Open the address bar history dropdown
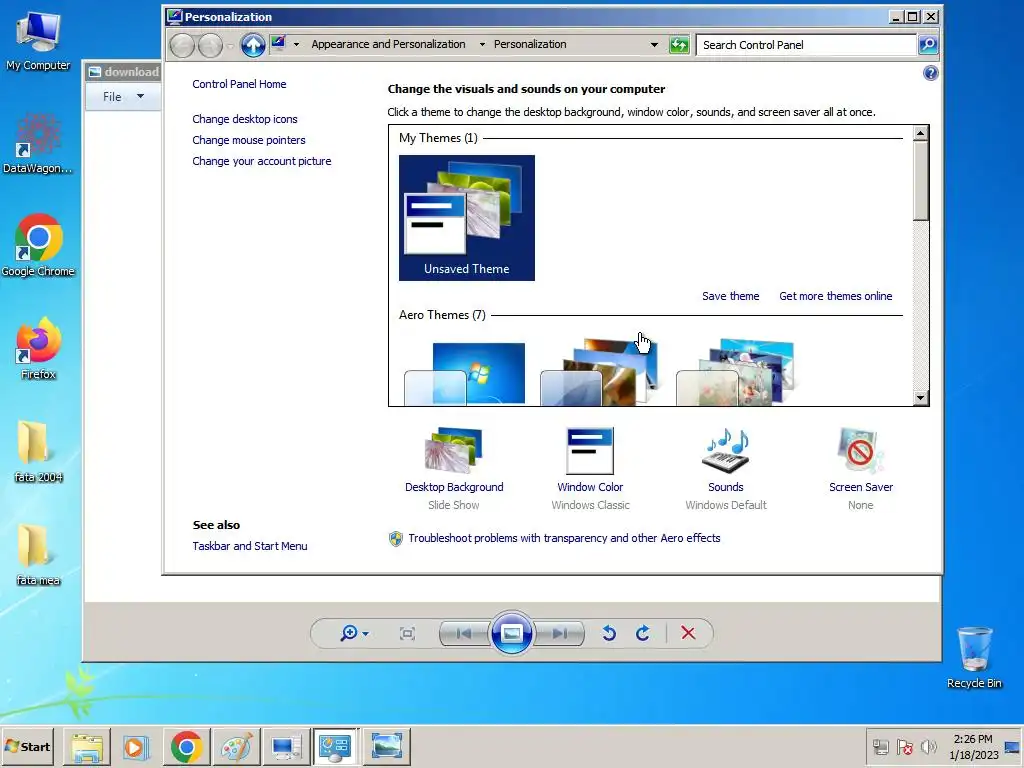 [x=654, y=44]
